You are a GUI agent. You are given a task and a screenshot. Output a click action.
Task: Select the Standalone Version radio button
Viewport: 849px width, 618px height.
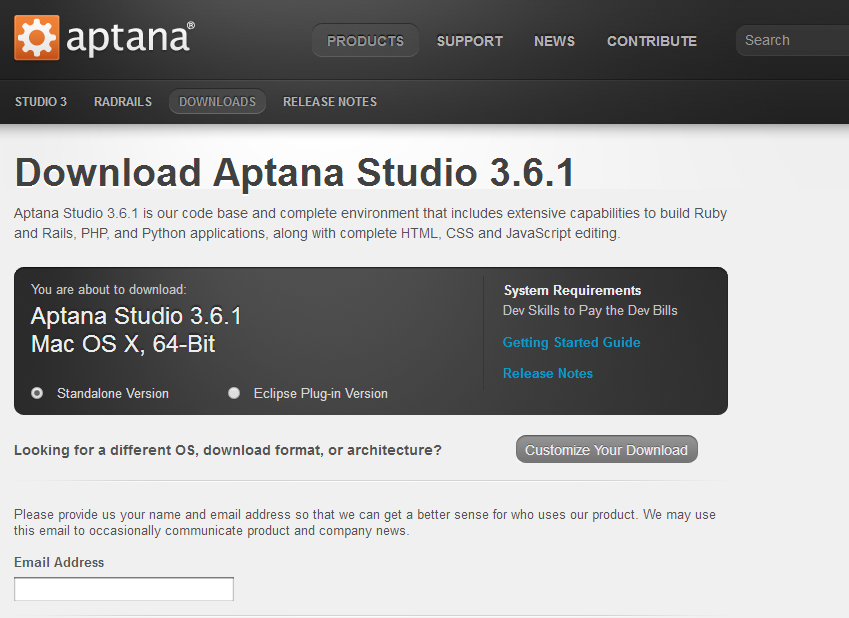pyautogui.click(x=37, y=393)
